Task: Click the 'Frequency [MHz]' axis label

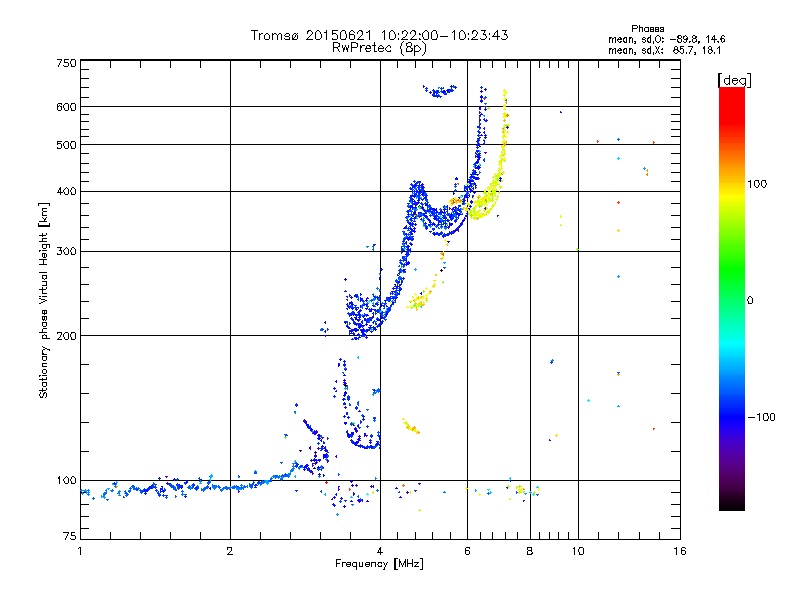Action: click(x=379, y=564)
